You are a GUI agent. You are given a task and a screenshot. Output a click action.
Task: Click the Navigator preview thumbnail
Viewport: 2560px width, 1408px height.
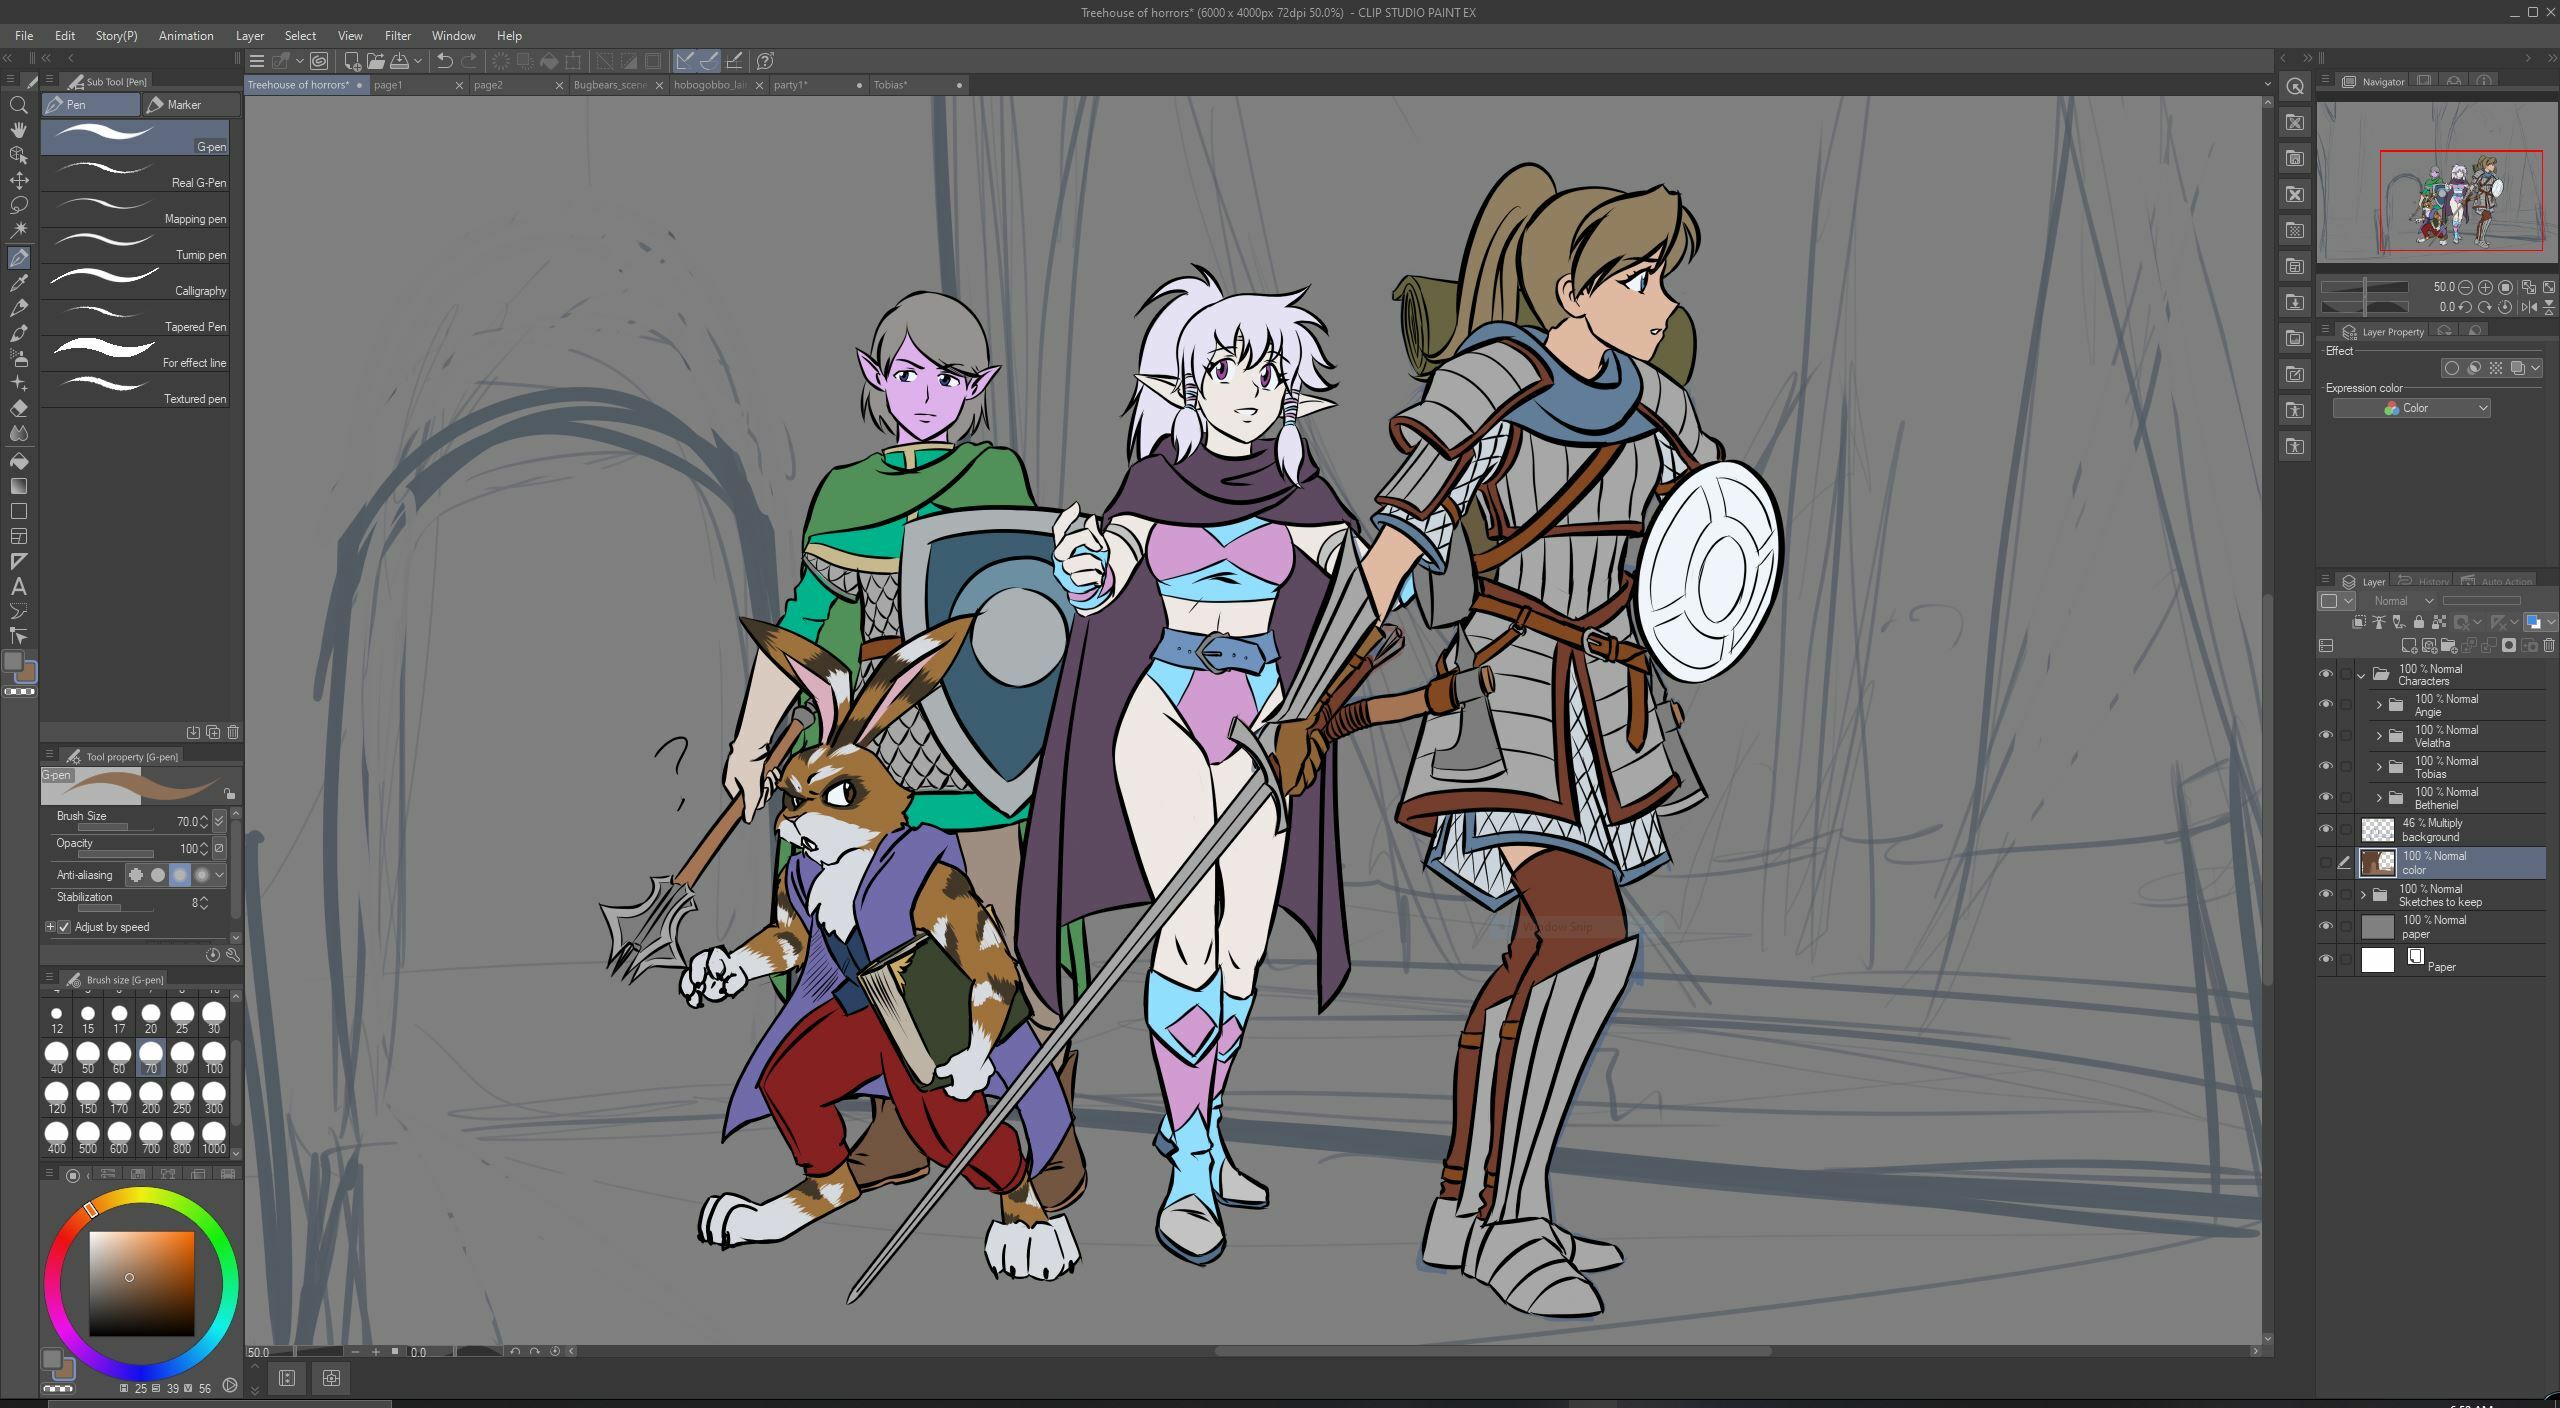(2437, 183)
